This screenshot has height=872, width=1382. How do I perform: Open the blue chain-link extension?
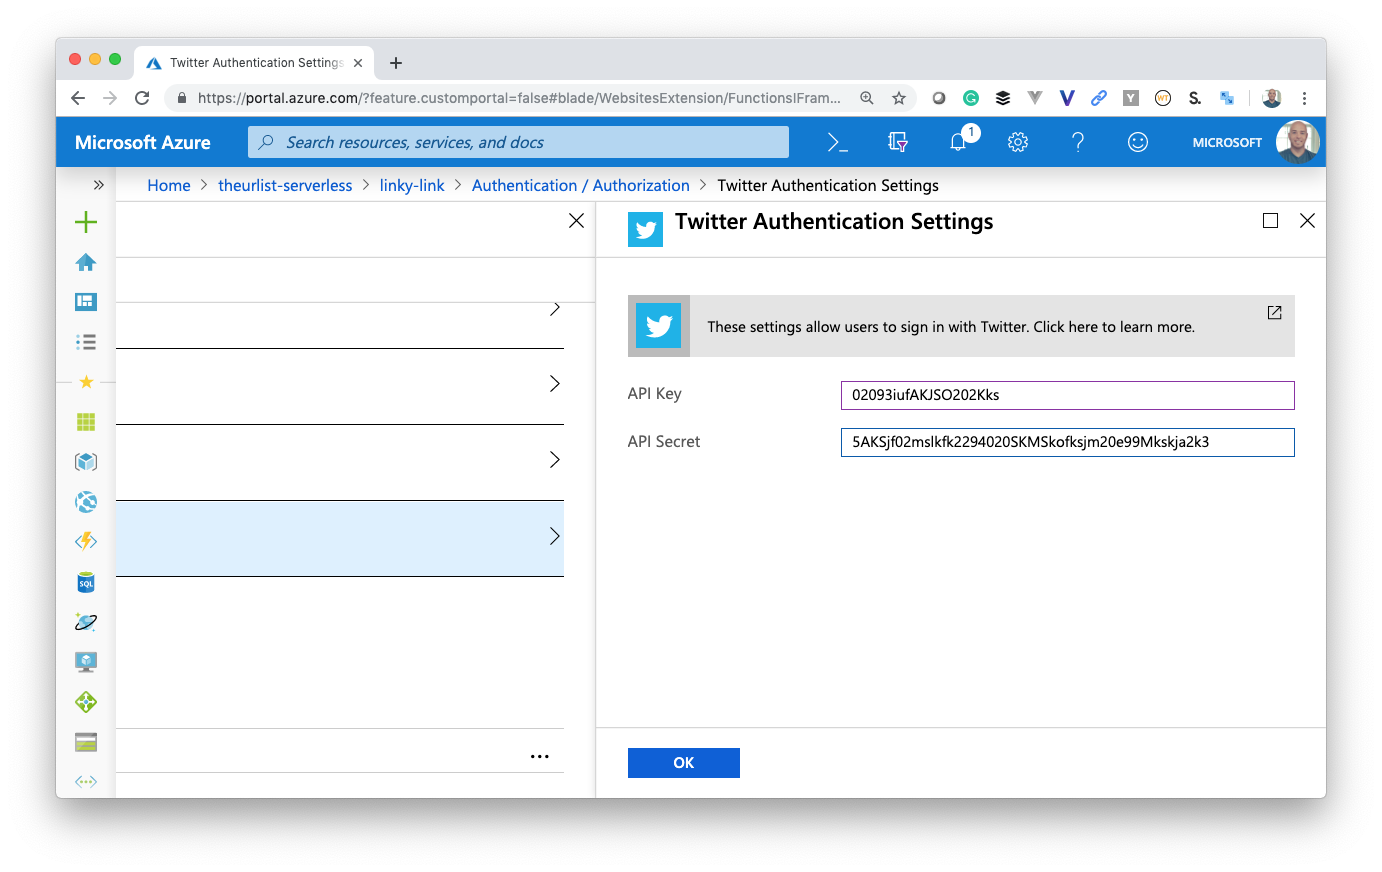click(1099, 98)
